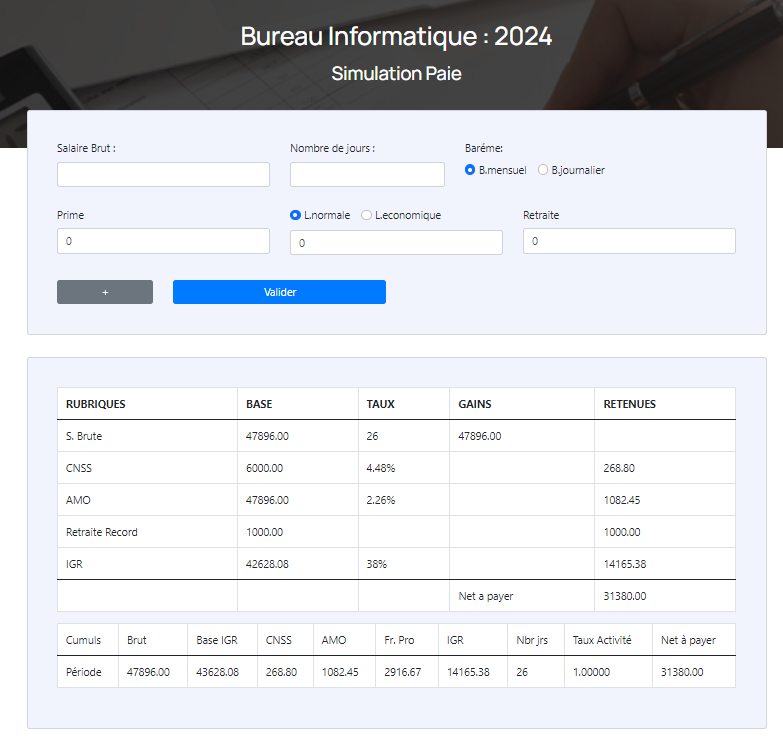
Task: Click into the Nombre de jours field
Action: pyautogui.click(x=367, y=175)
